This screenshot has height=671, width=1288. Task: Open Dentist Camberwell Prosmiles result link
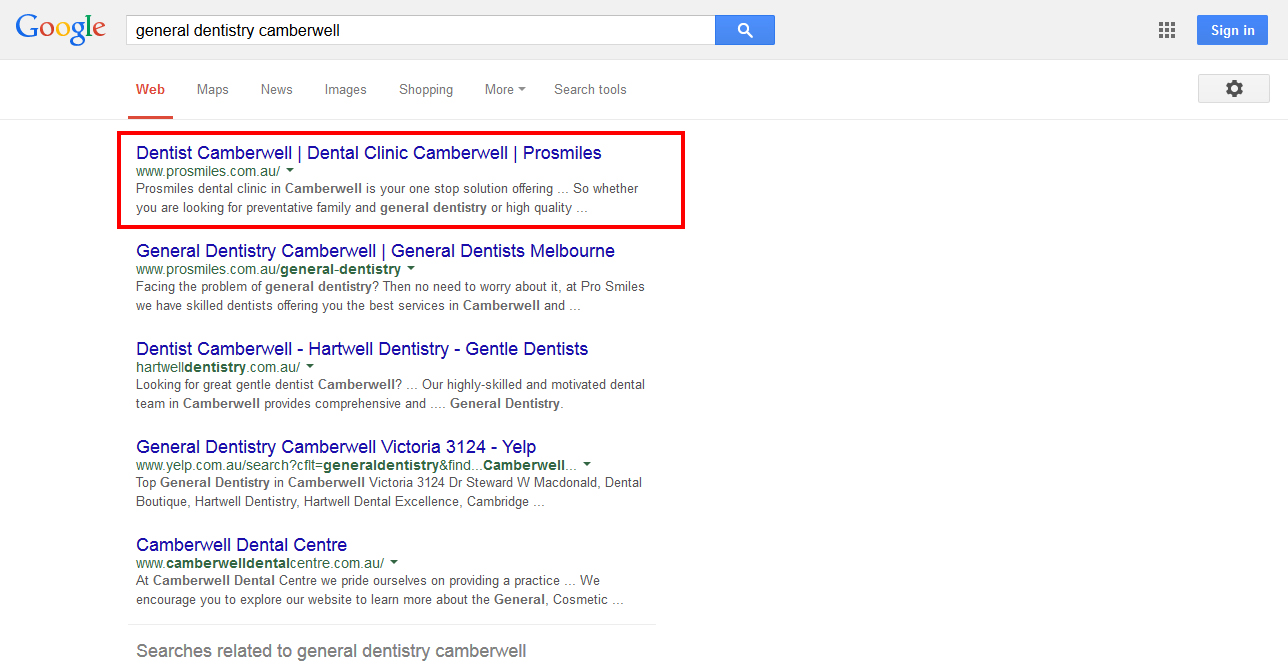pyautogui.click(x=369, y=153)
